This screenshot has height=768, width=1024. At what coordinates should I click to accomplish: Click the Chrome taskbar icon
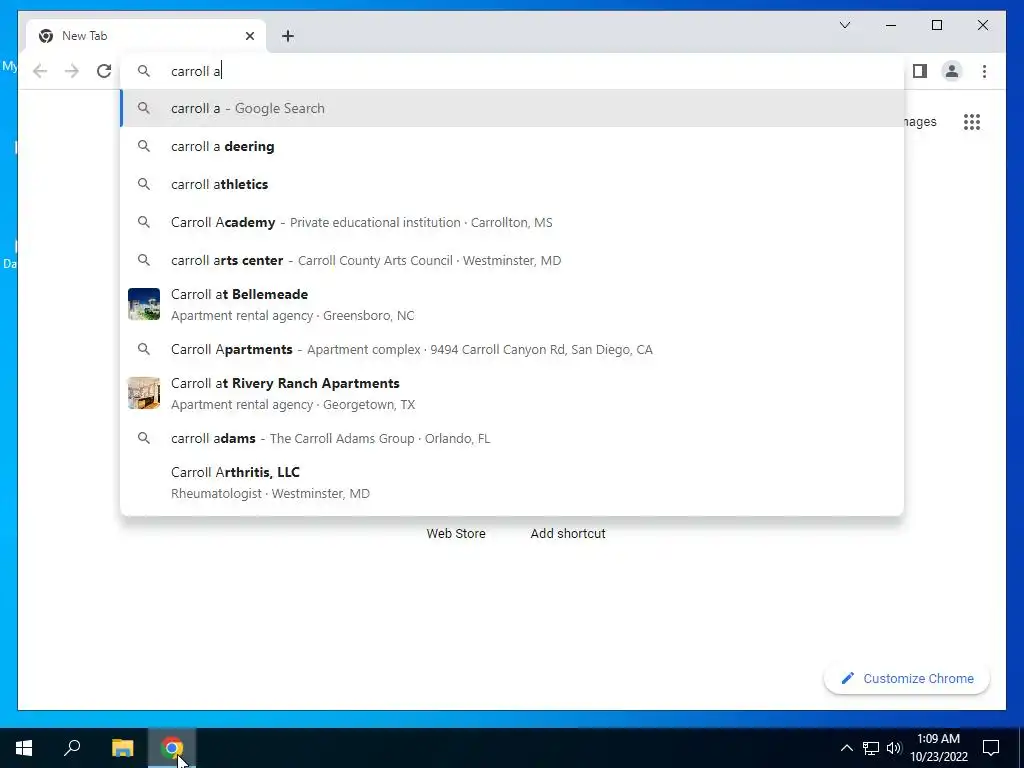[x=172, y=748]
